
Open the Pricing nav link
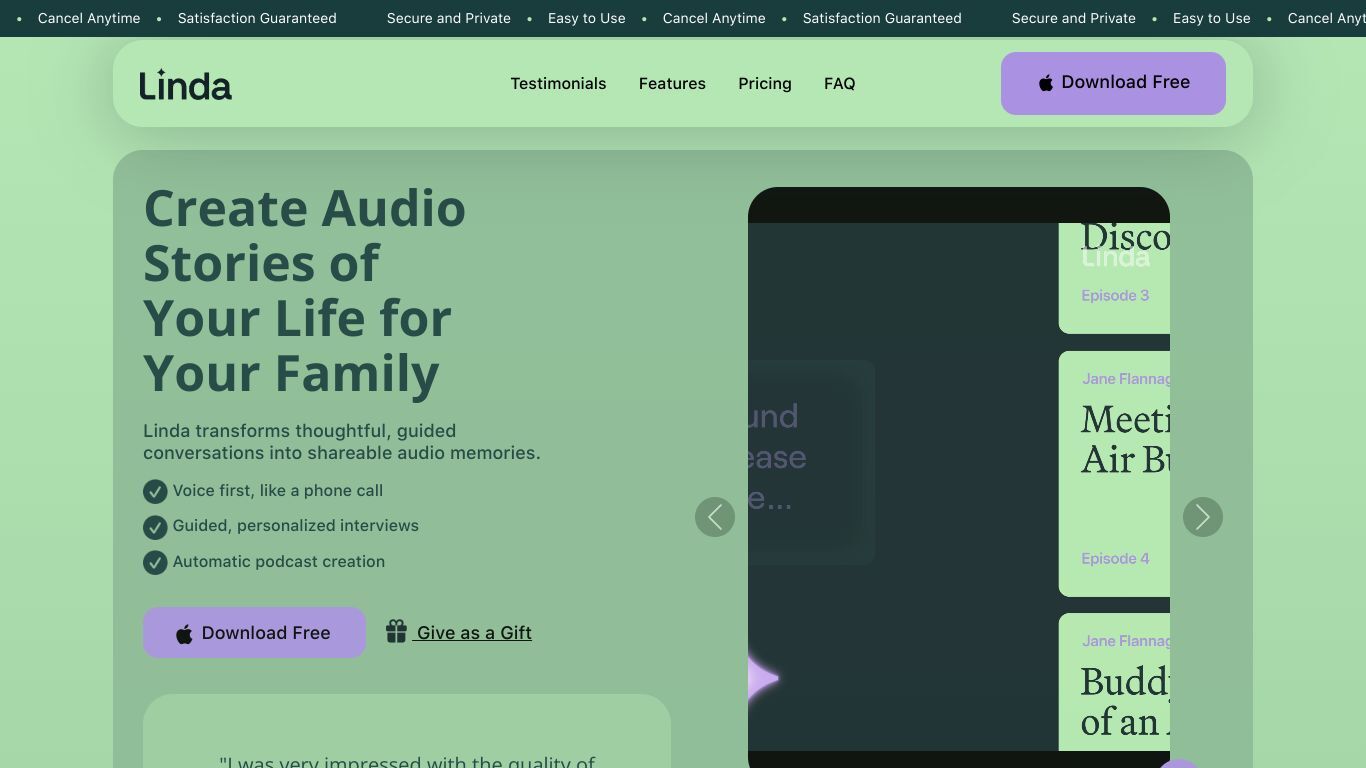point(765,84)
